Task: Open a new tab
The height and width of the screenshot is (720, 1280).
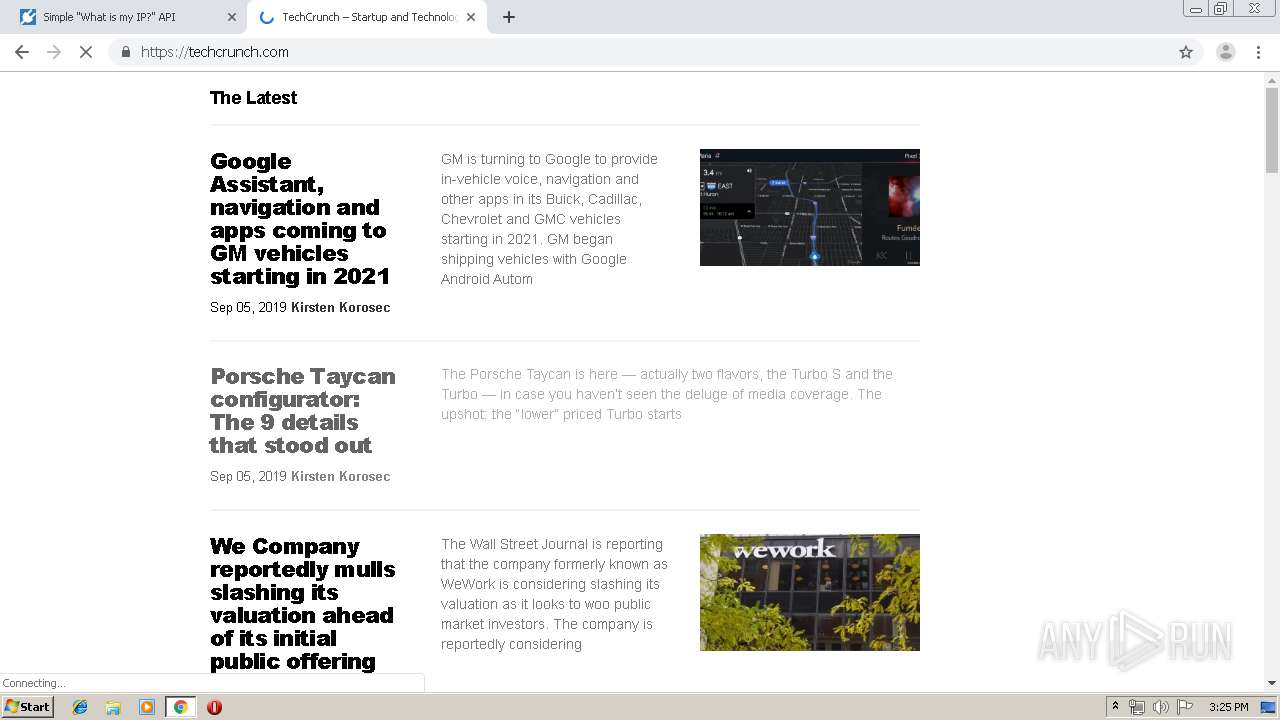Action: (509, 17)
